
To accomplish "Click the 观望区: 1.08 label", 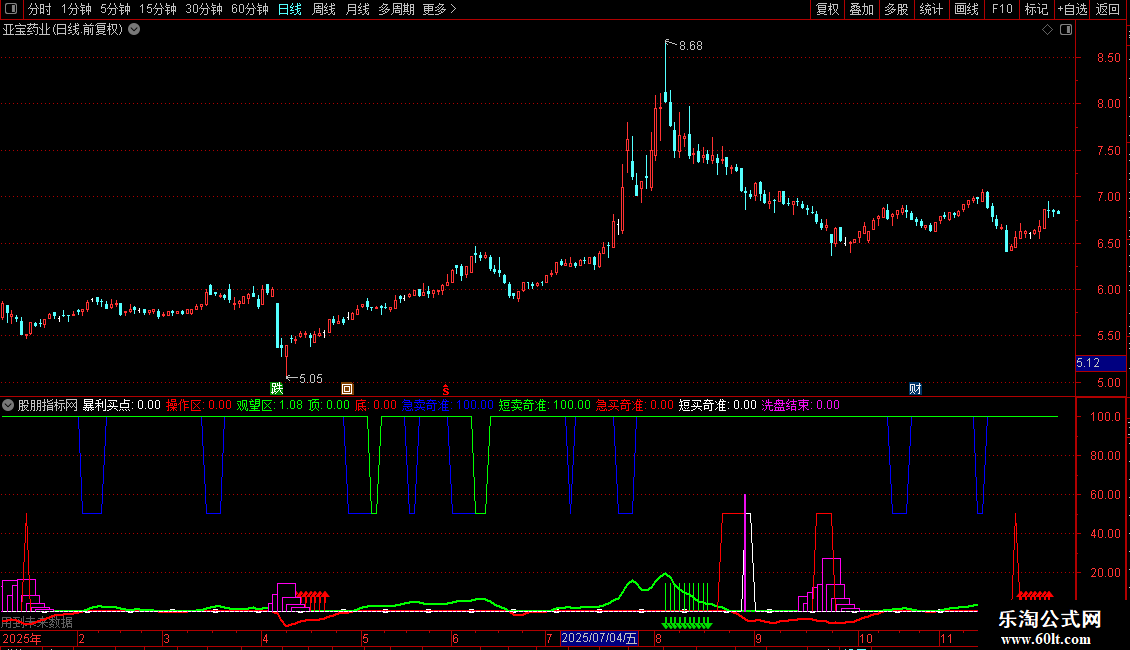I will click(270, 405).
